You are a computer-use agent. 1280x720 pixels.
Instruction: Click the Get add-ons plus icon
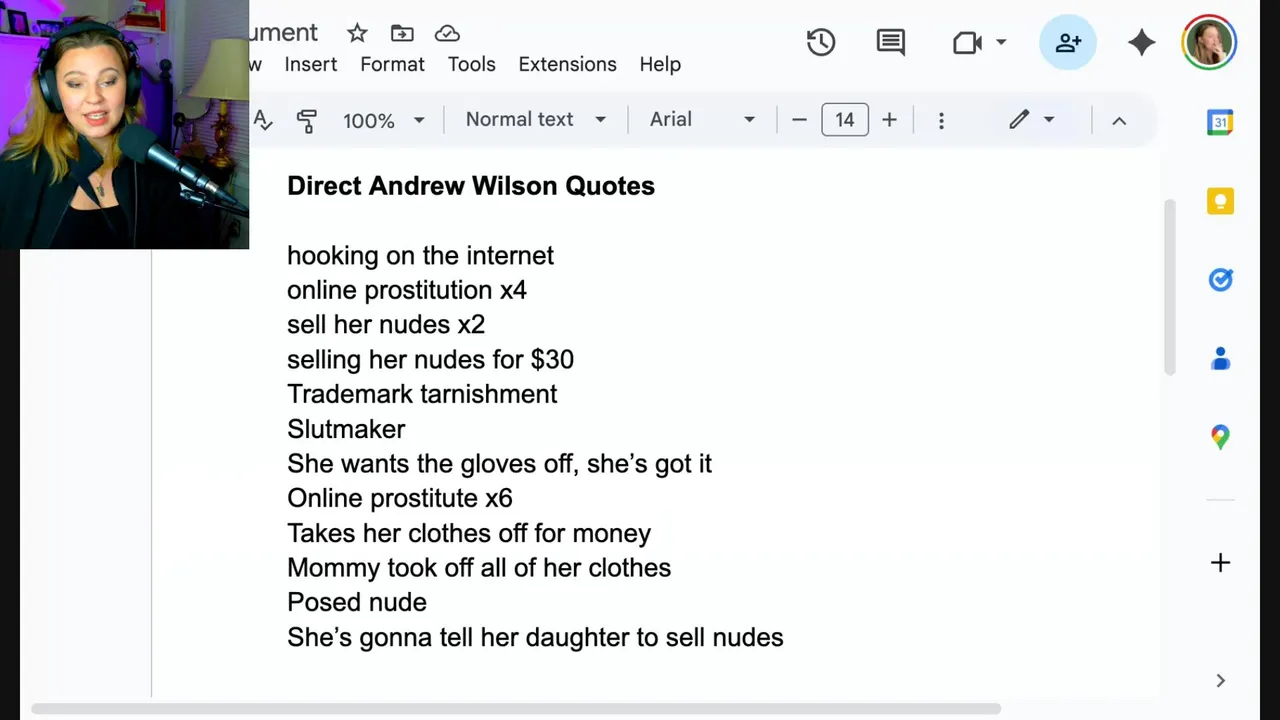[x=1220, y=562]
